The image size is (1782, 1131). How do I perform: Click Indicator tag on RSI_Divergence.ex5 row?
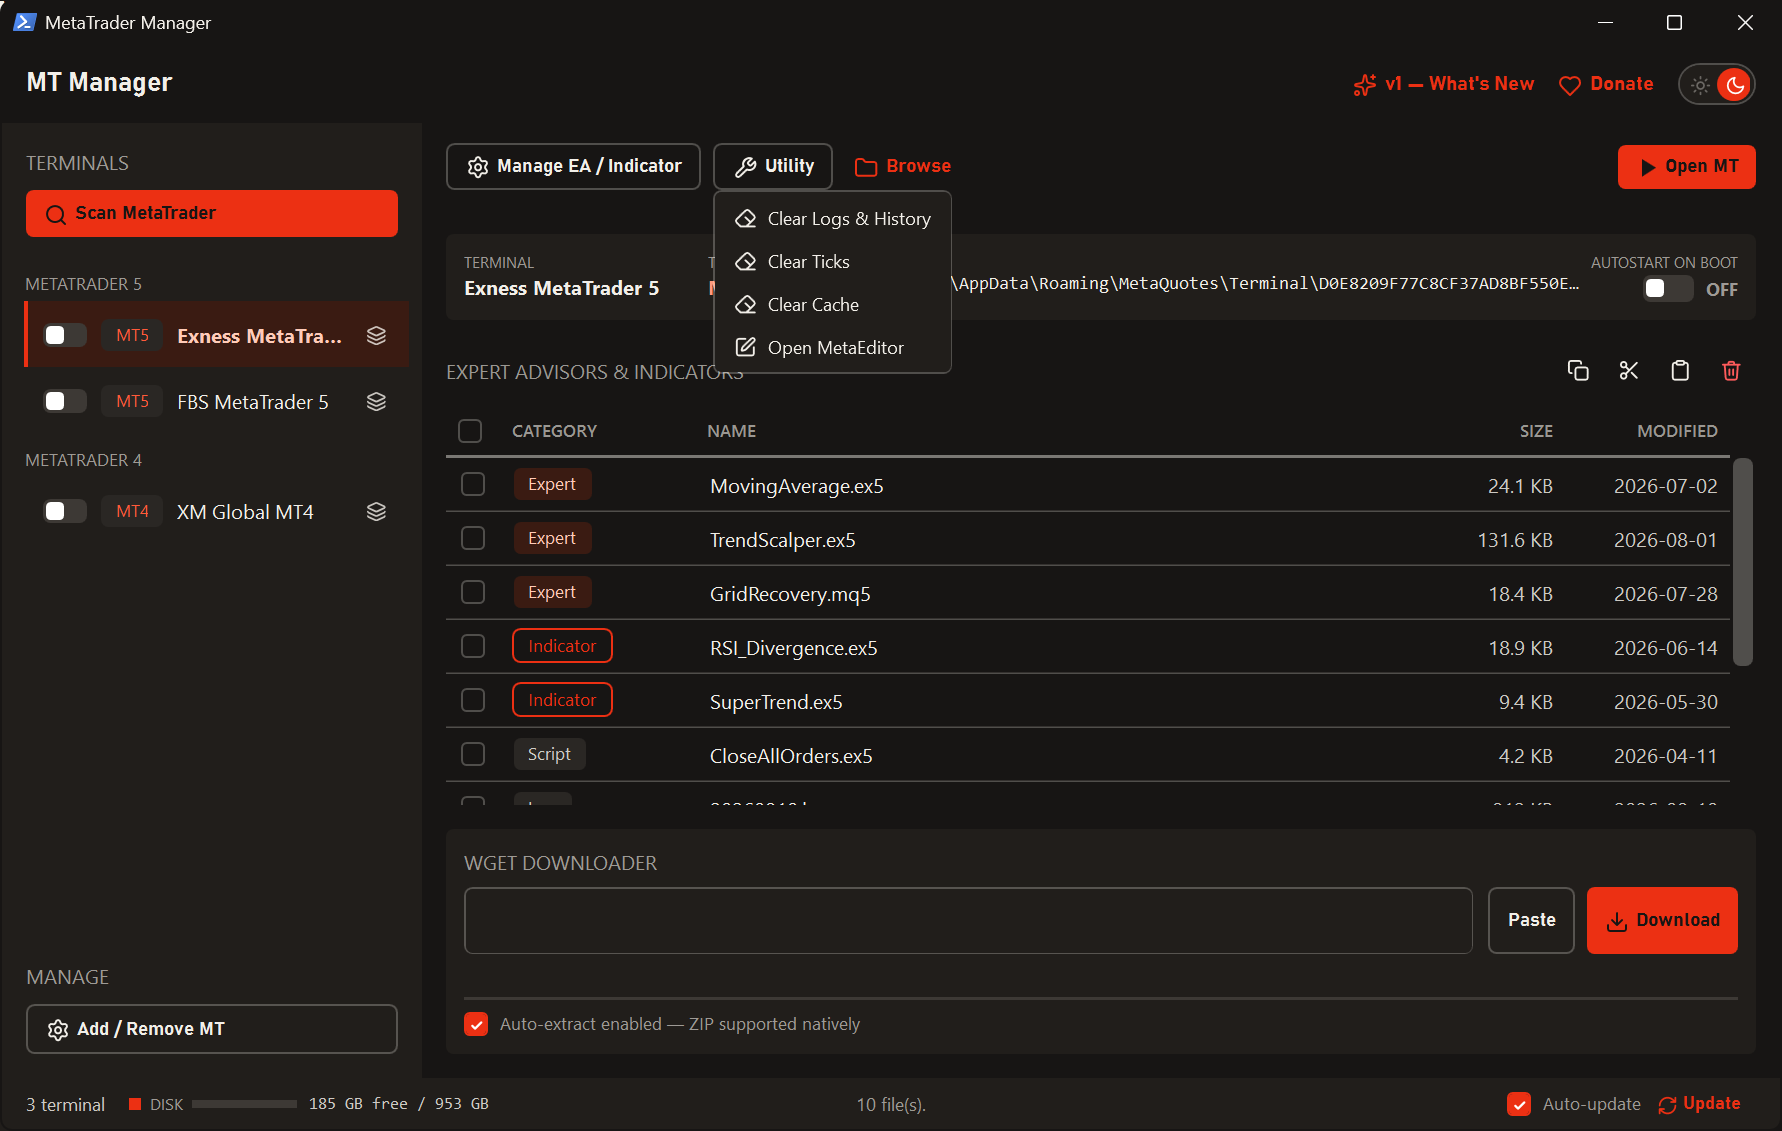click(x=562, y=646)
